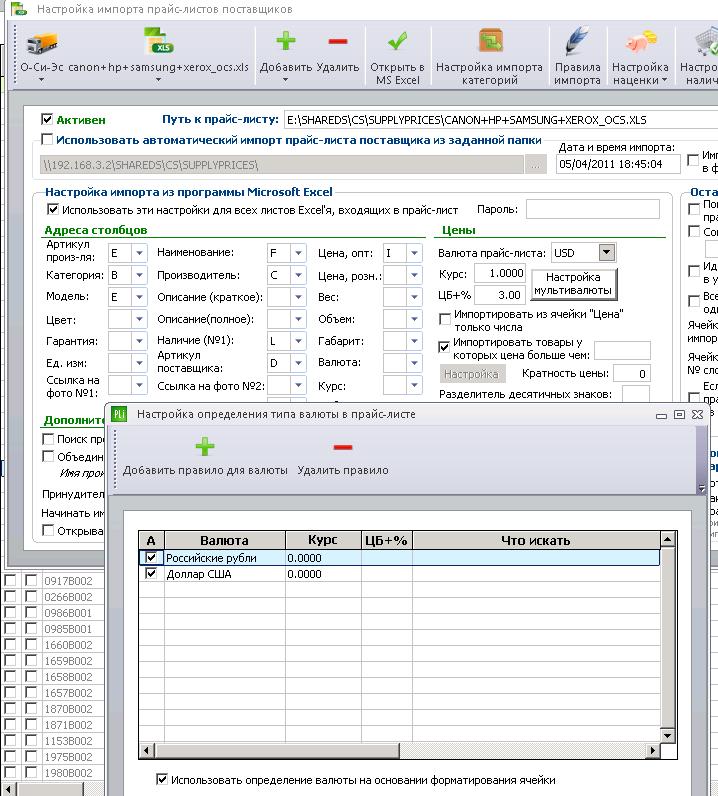Open the feather Правила импорта icon
This screenshot has height=796, width=718.
tap(577, 41)
